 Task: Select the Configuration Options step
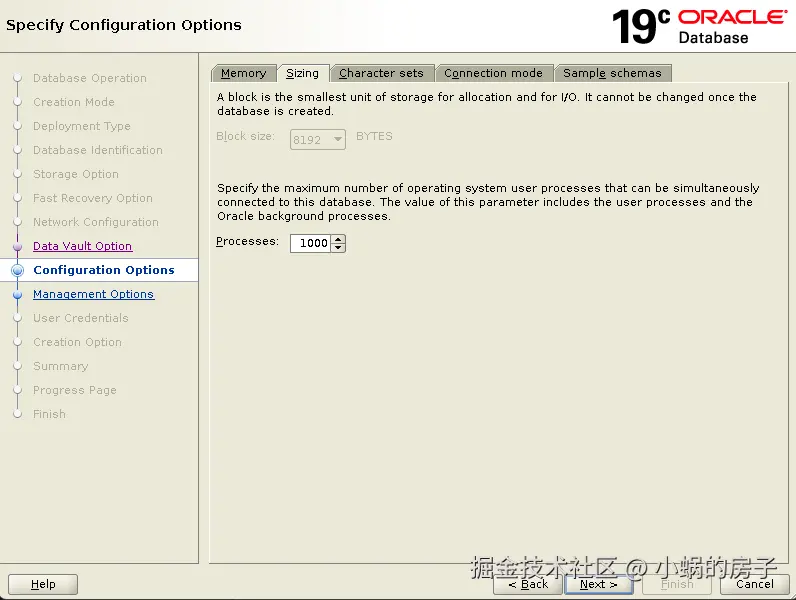tap(104, 270)
